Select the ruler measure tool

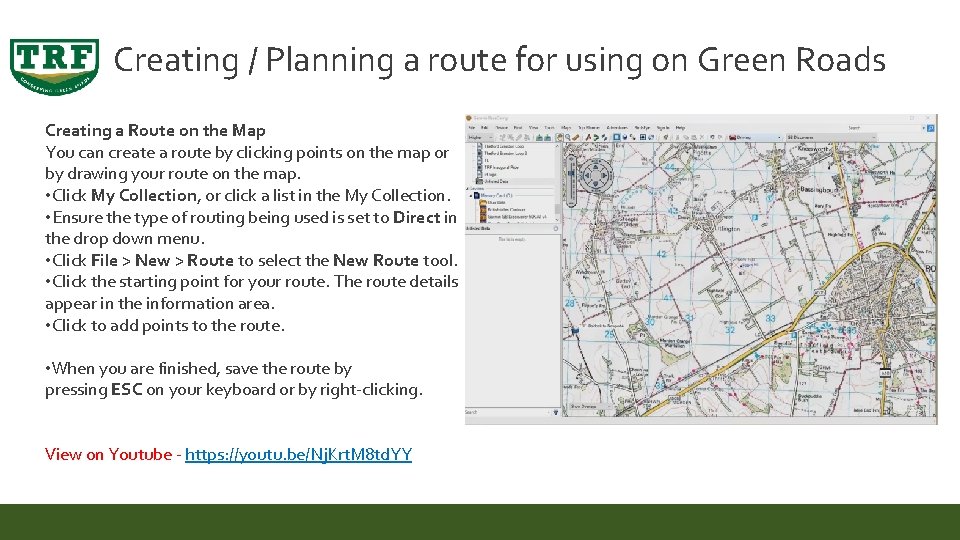576,137
